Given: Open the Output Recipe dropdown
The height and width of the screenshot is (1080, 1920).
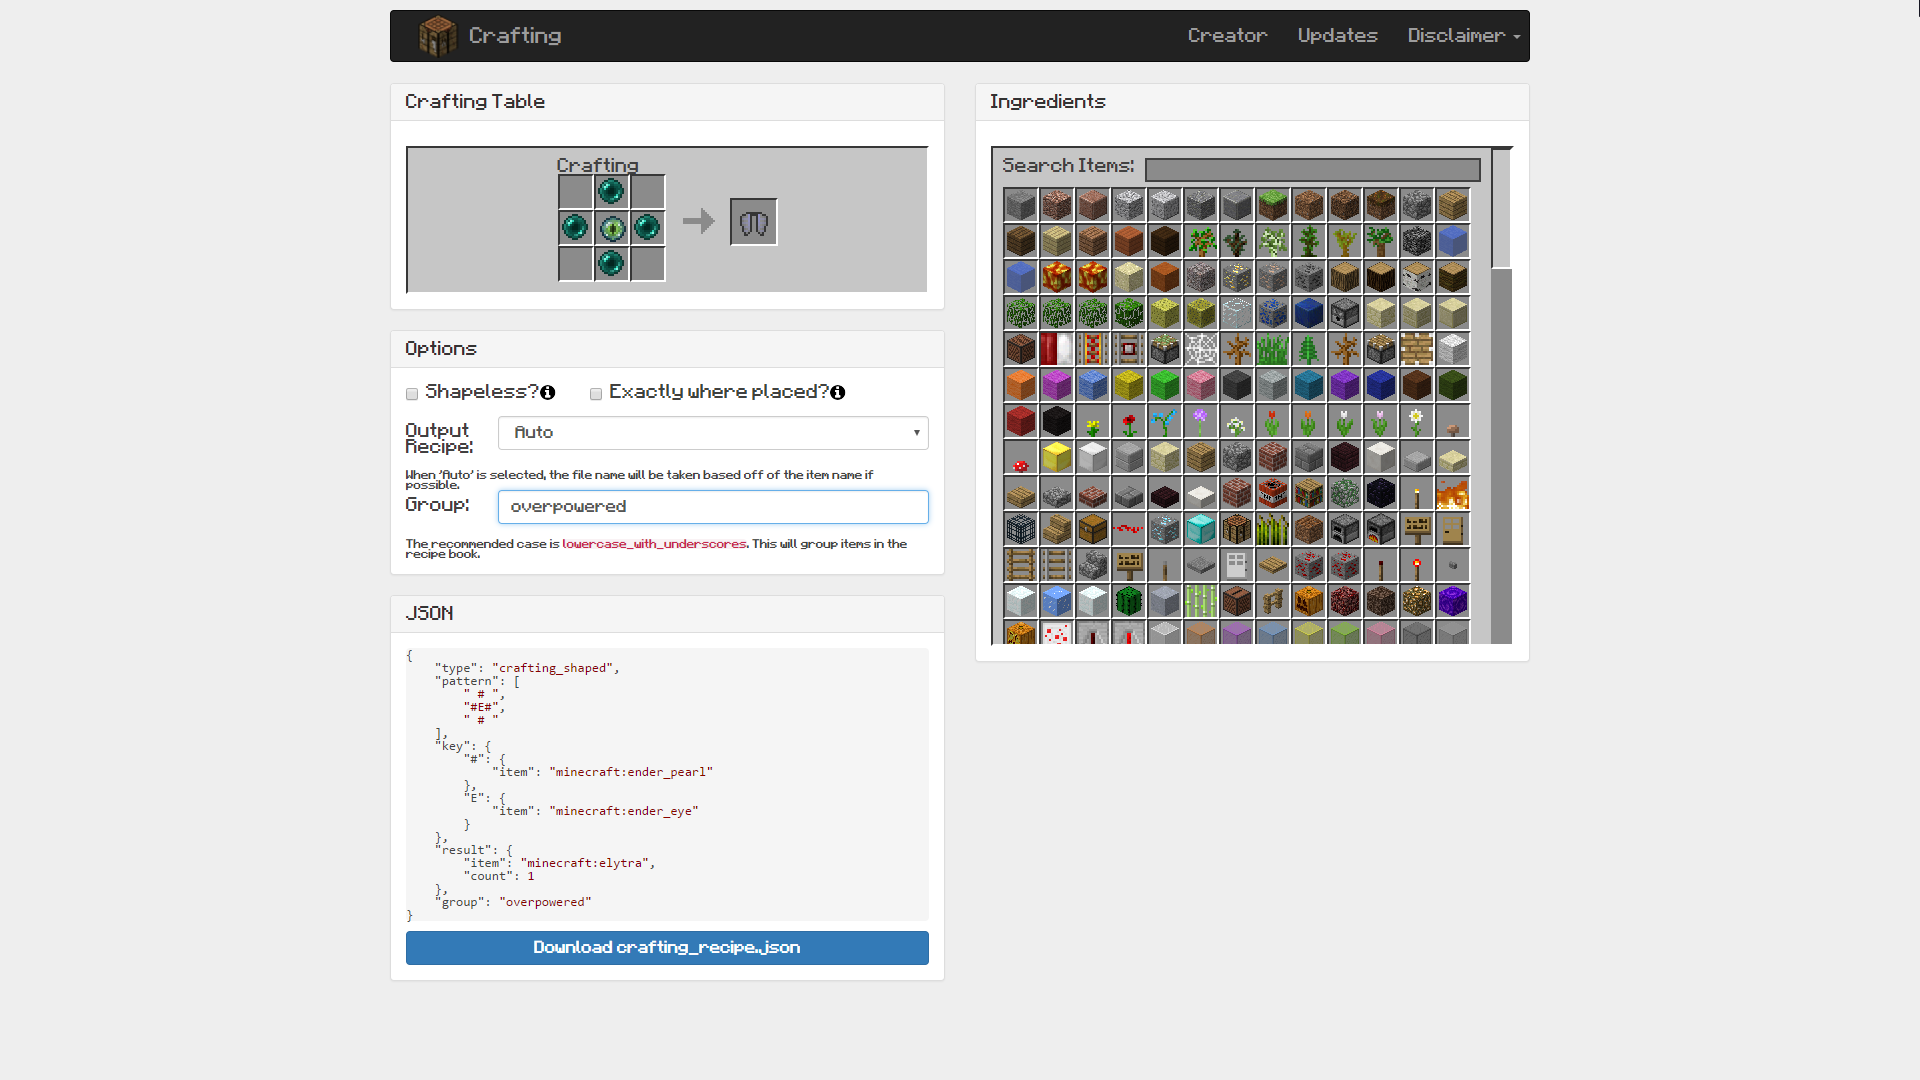Looking at the screenshot, I should click(713, 433).
